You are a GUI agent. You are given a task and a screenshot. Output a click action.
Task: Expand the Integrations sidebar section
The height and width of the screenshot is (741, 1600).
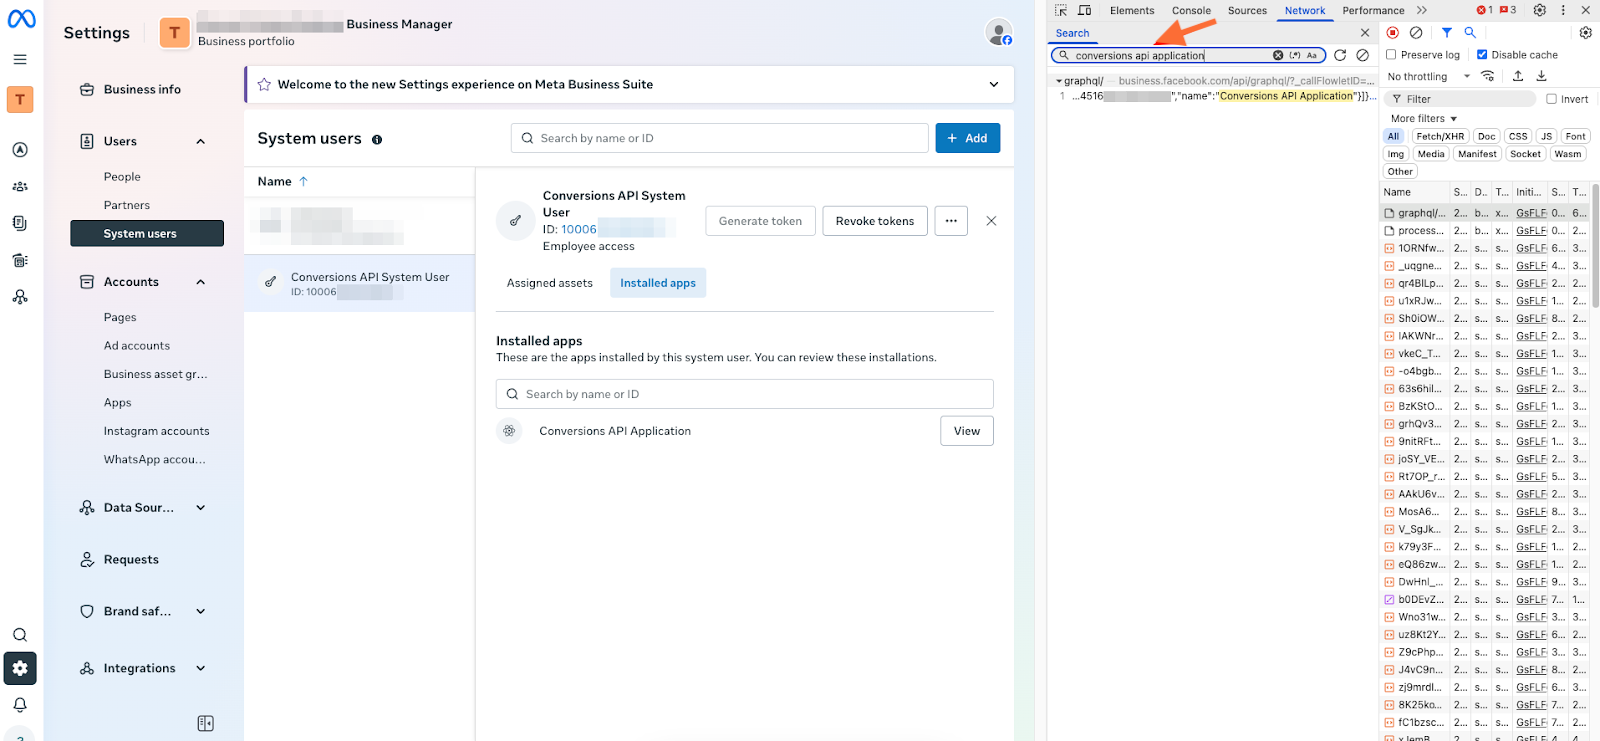(201, 668)
